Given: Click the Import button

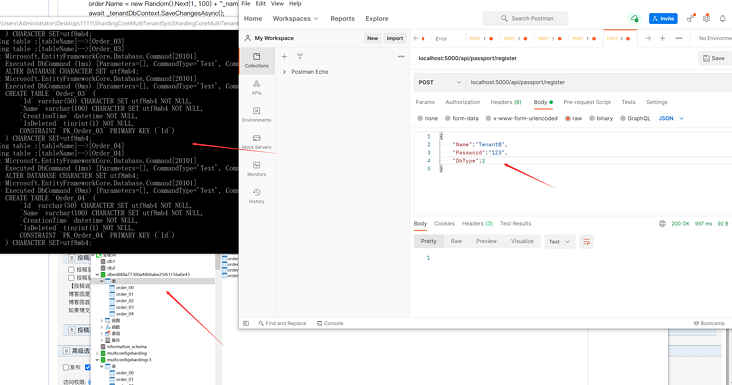Looking at the screenshot, I should point(394,38).
